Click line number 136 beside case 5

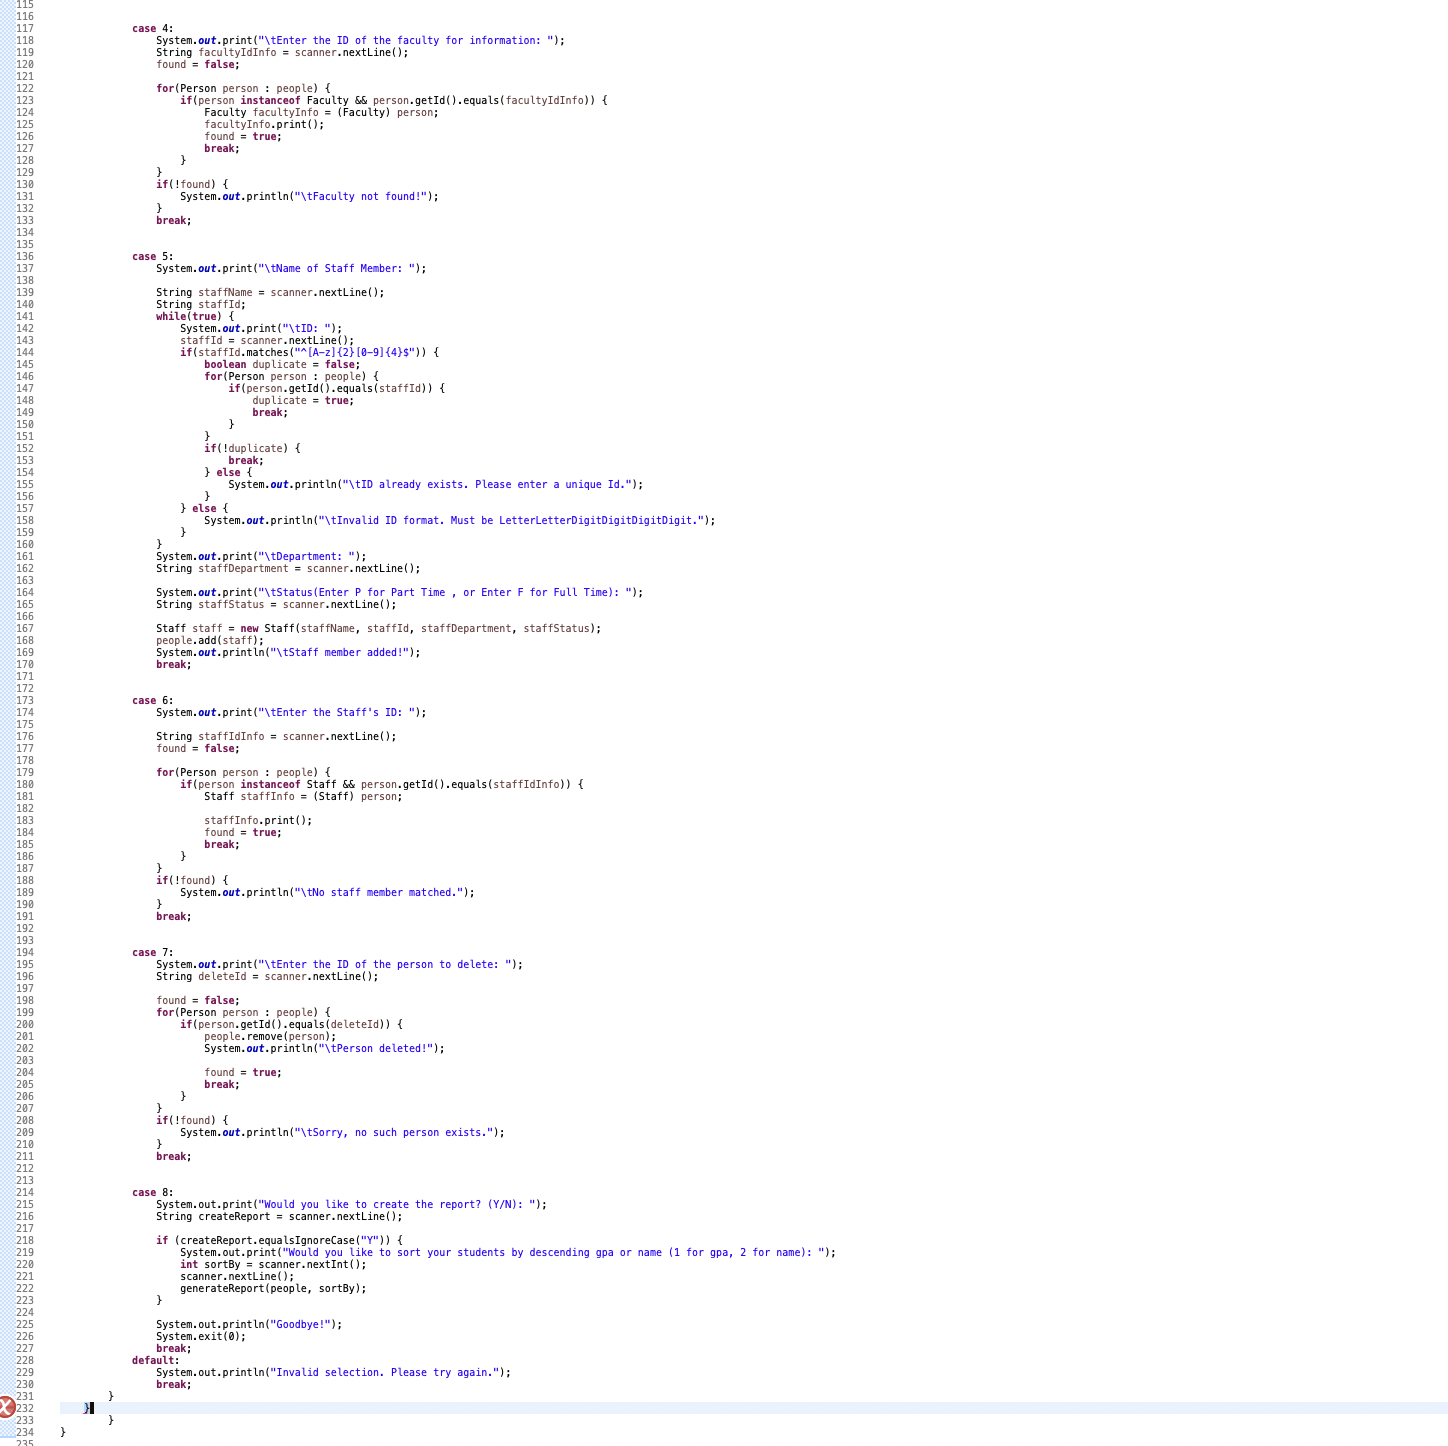(25, 256)
